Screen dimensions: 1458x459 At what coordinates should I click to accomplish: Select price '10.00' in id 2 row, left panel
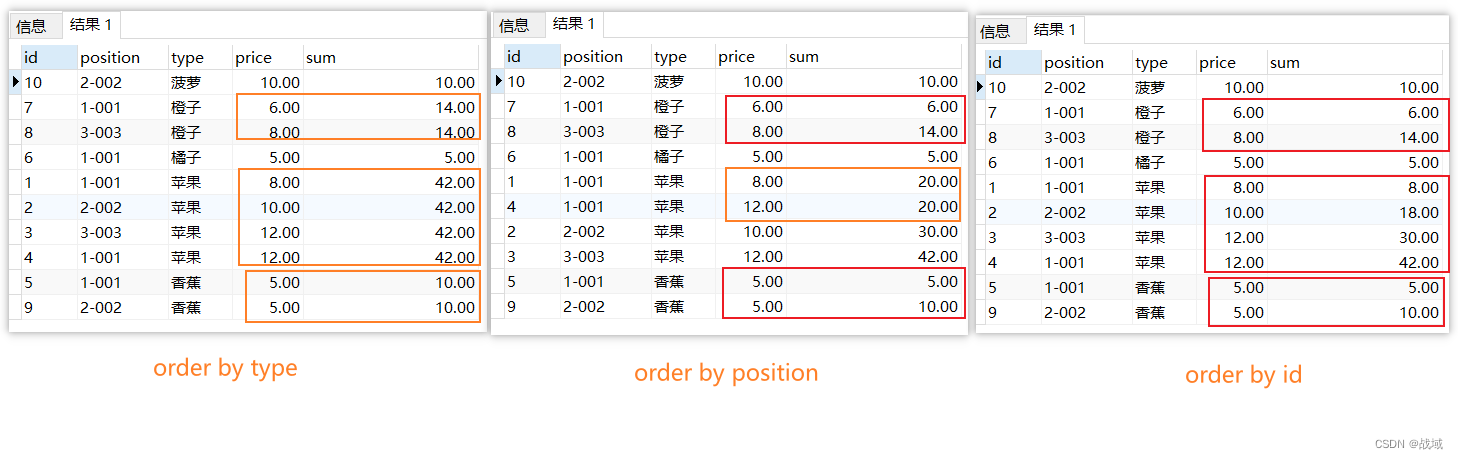pos(268,208)
